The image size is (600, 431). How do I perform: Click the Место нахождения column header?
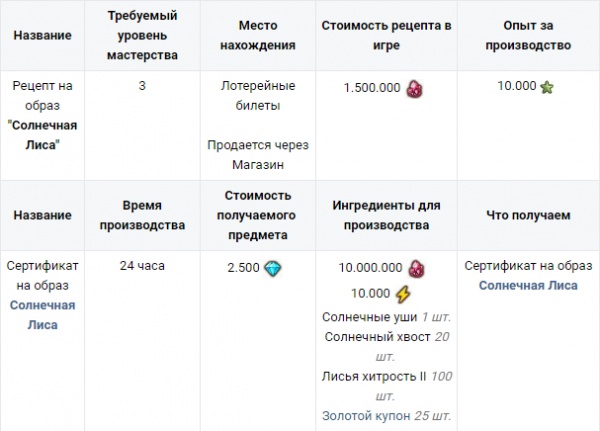pos(257,36)
